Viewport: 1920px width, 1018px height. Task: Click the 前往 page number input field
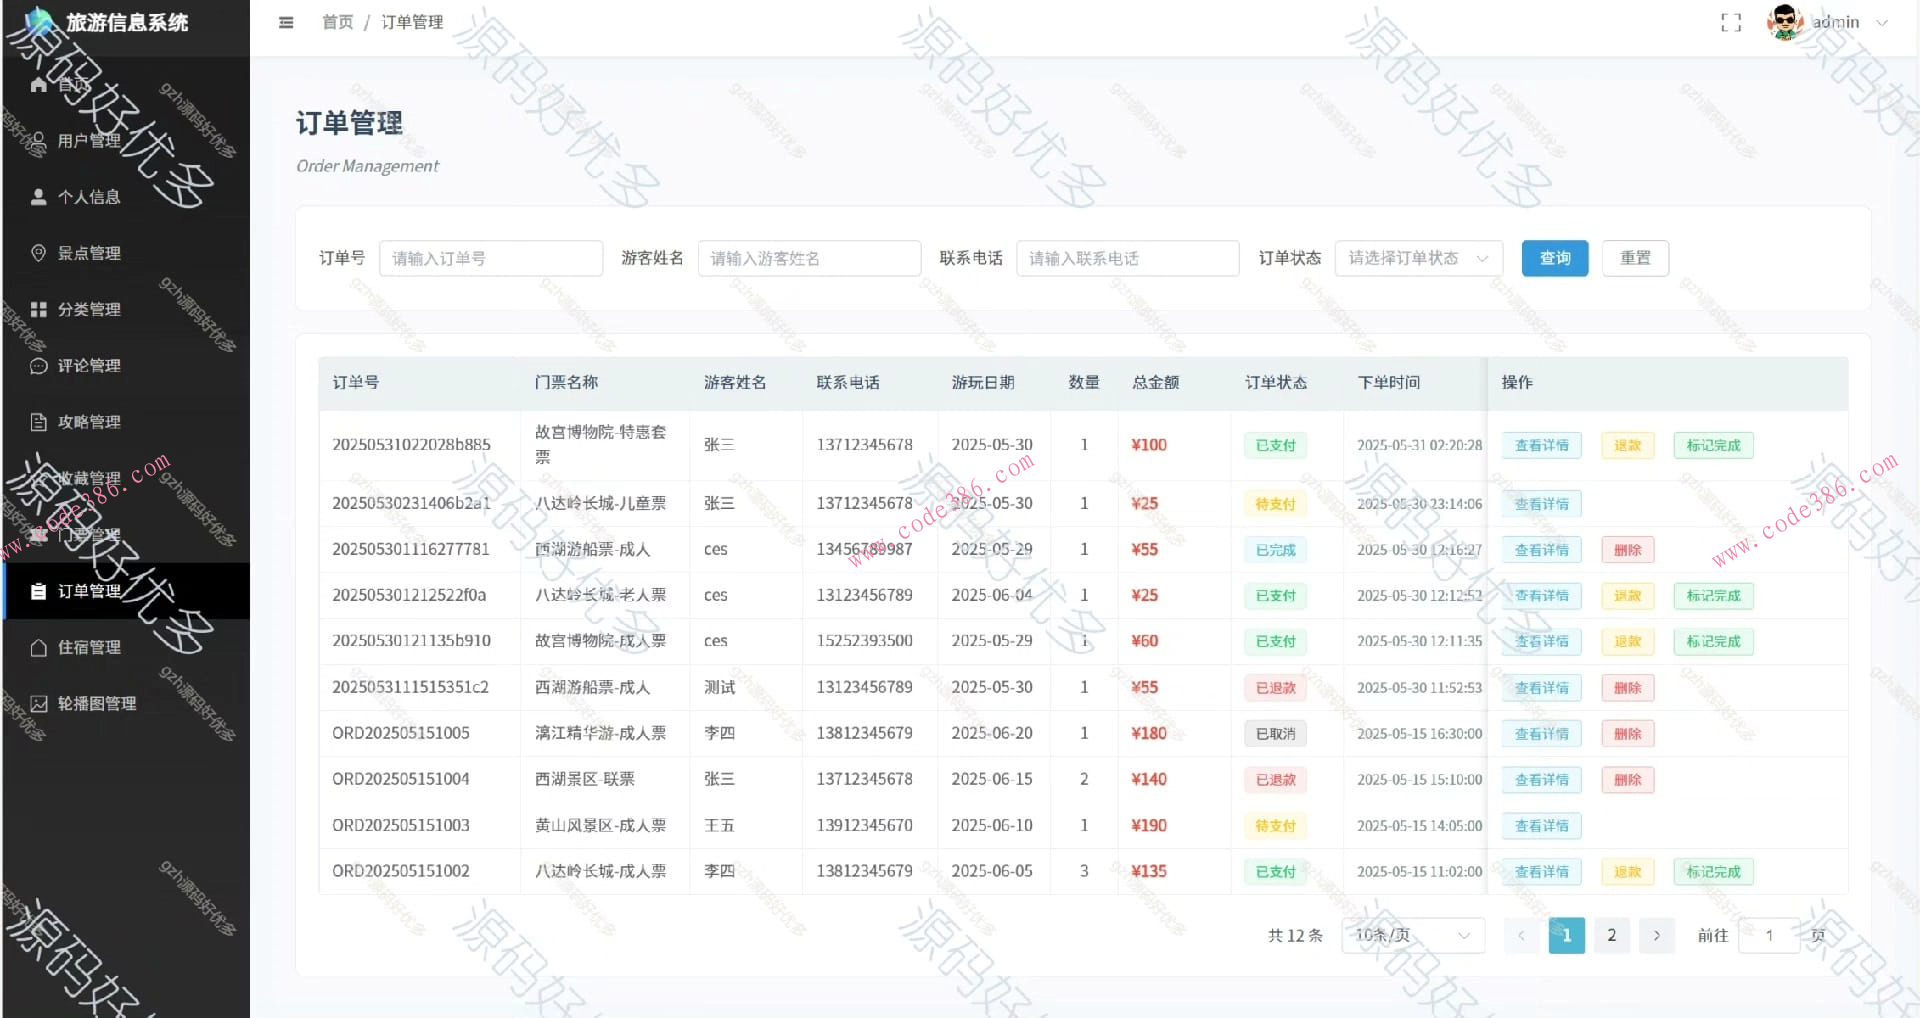tap(1768, 935)
